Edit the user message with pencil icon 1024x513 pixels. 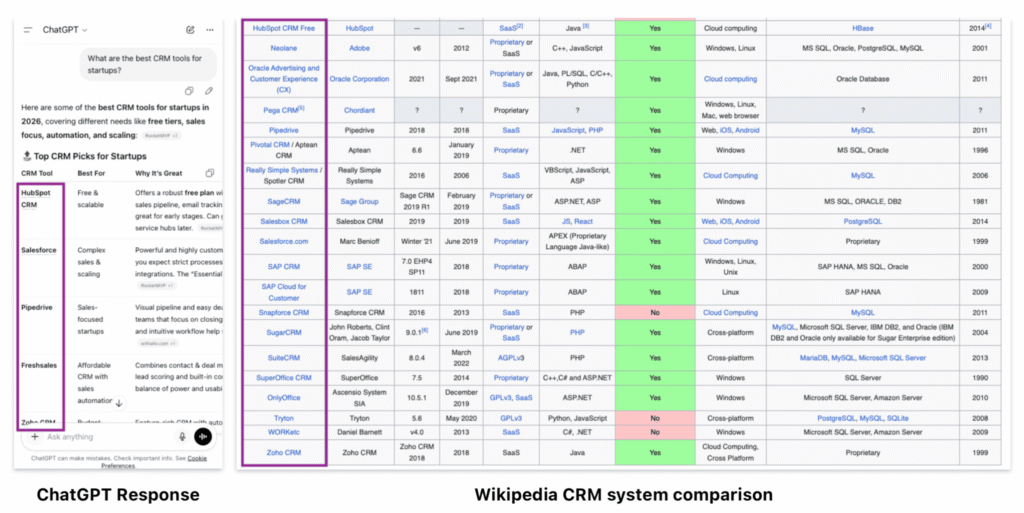point(208,91)
